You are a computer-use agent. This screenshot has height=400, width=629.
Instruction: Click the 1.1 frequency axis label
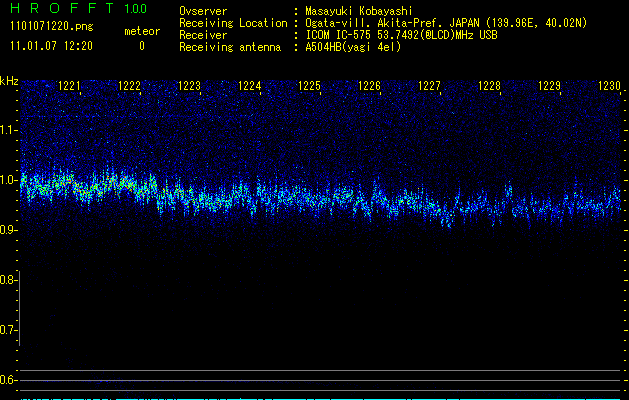tap(9, 130)
